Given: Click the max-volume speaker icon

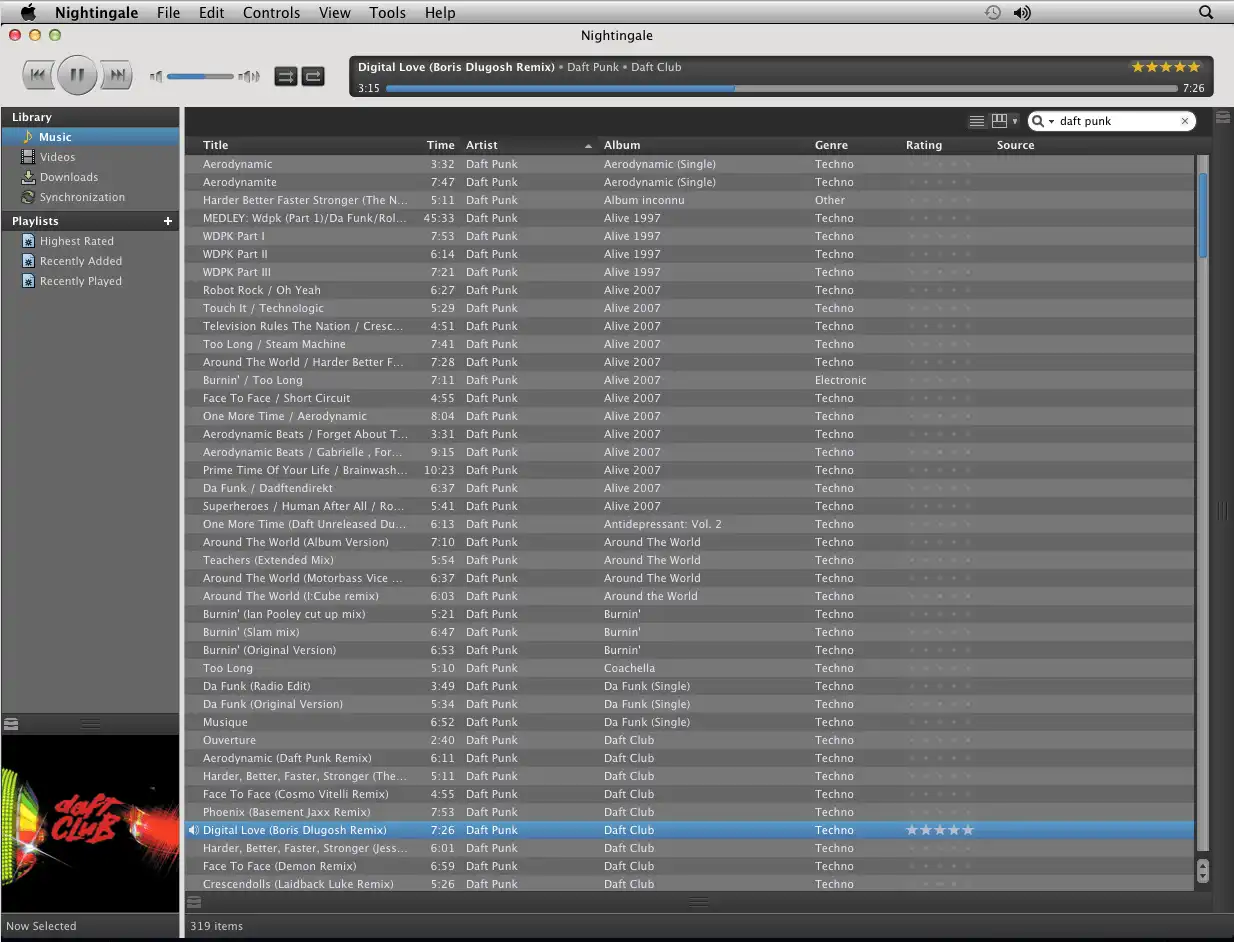Looking at the screenshot, I should pyautogui.click(x=249, y=76).
